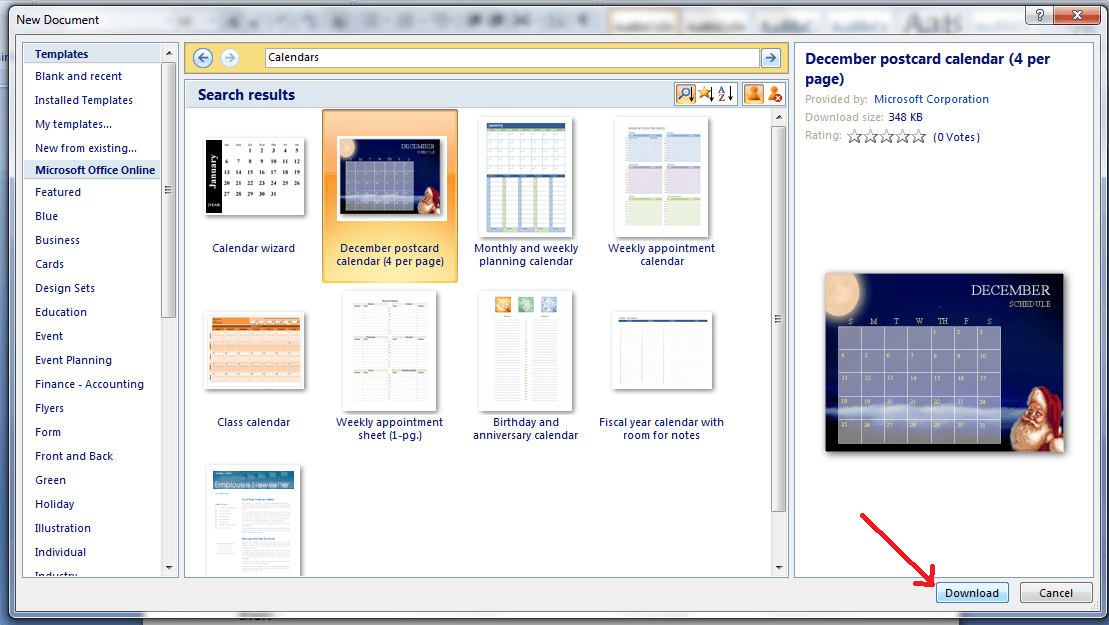1109x625 pixels.
Task: Download the December postcard calendar
Action: (x=971, y=592)
